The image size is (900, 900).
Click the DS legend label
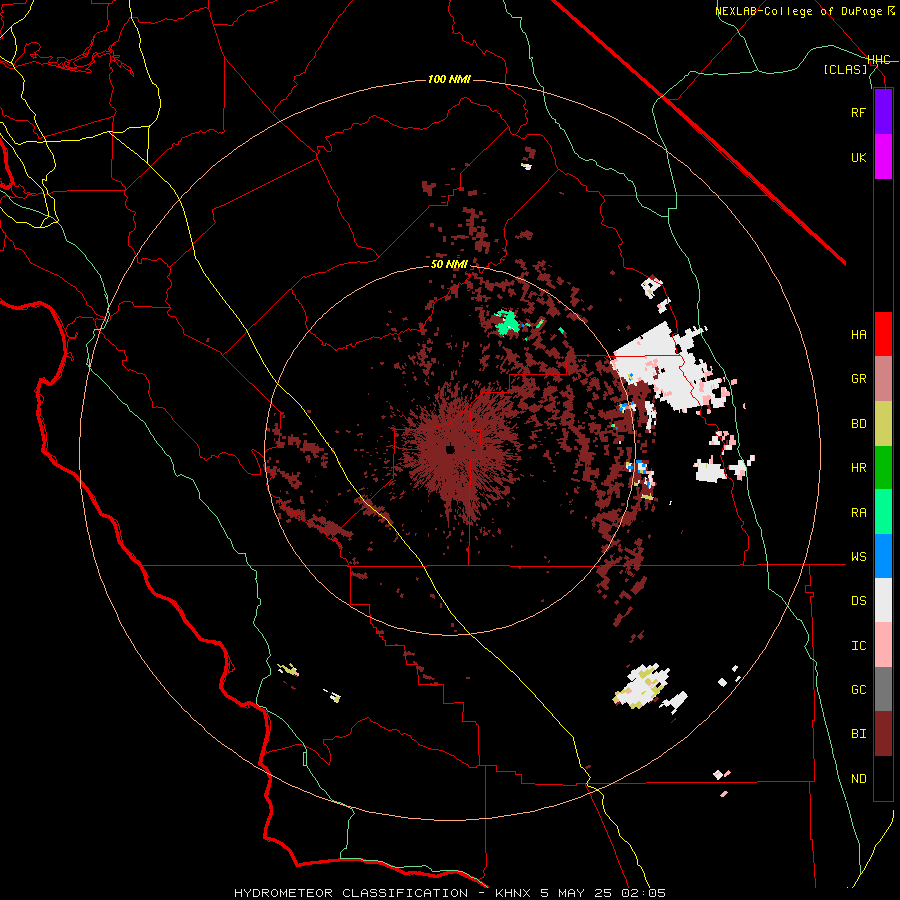(x=858, y=601)
